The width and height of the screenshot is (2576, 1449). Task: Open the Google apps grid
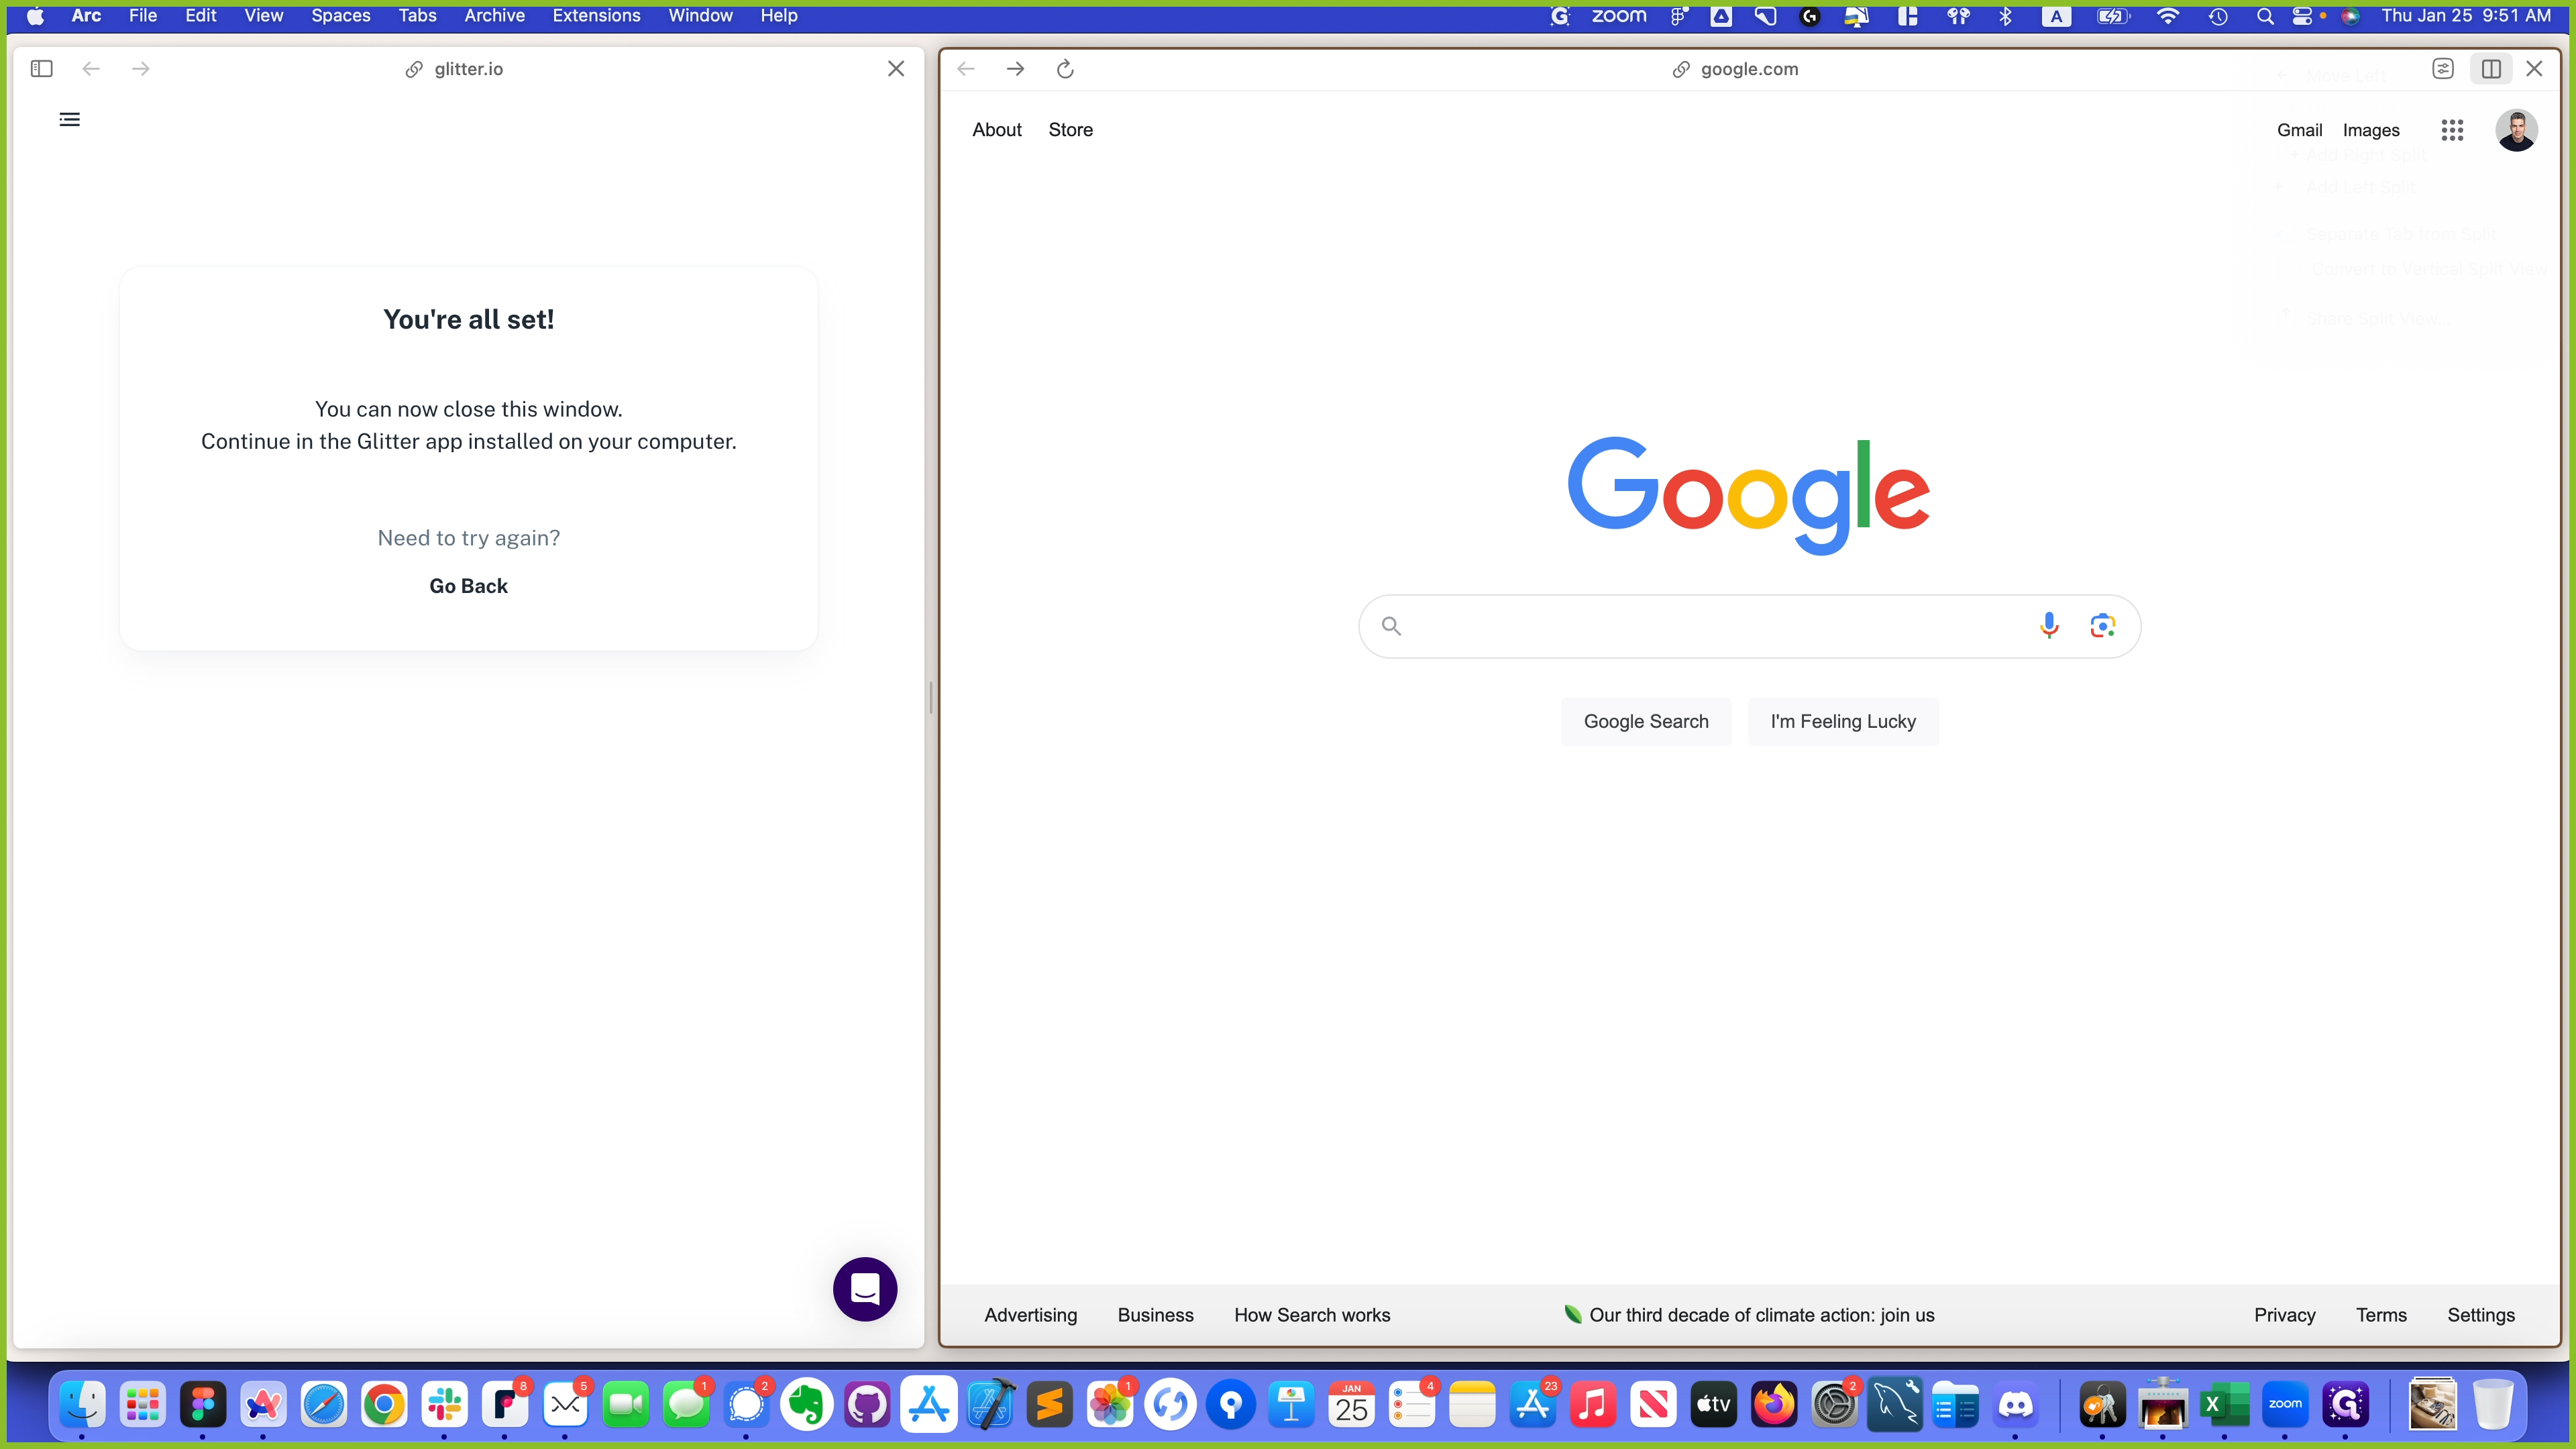(2452, 130)
